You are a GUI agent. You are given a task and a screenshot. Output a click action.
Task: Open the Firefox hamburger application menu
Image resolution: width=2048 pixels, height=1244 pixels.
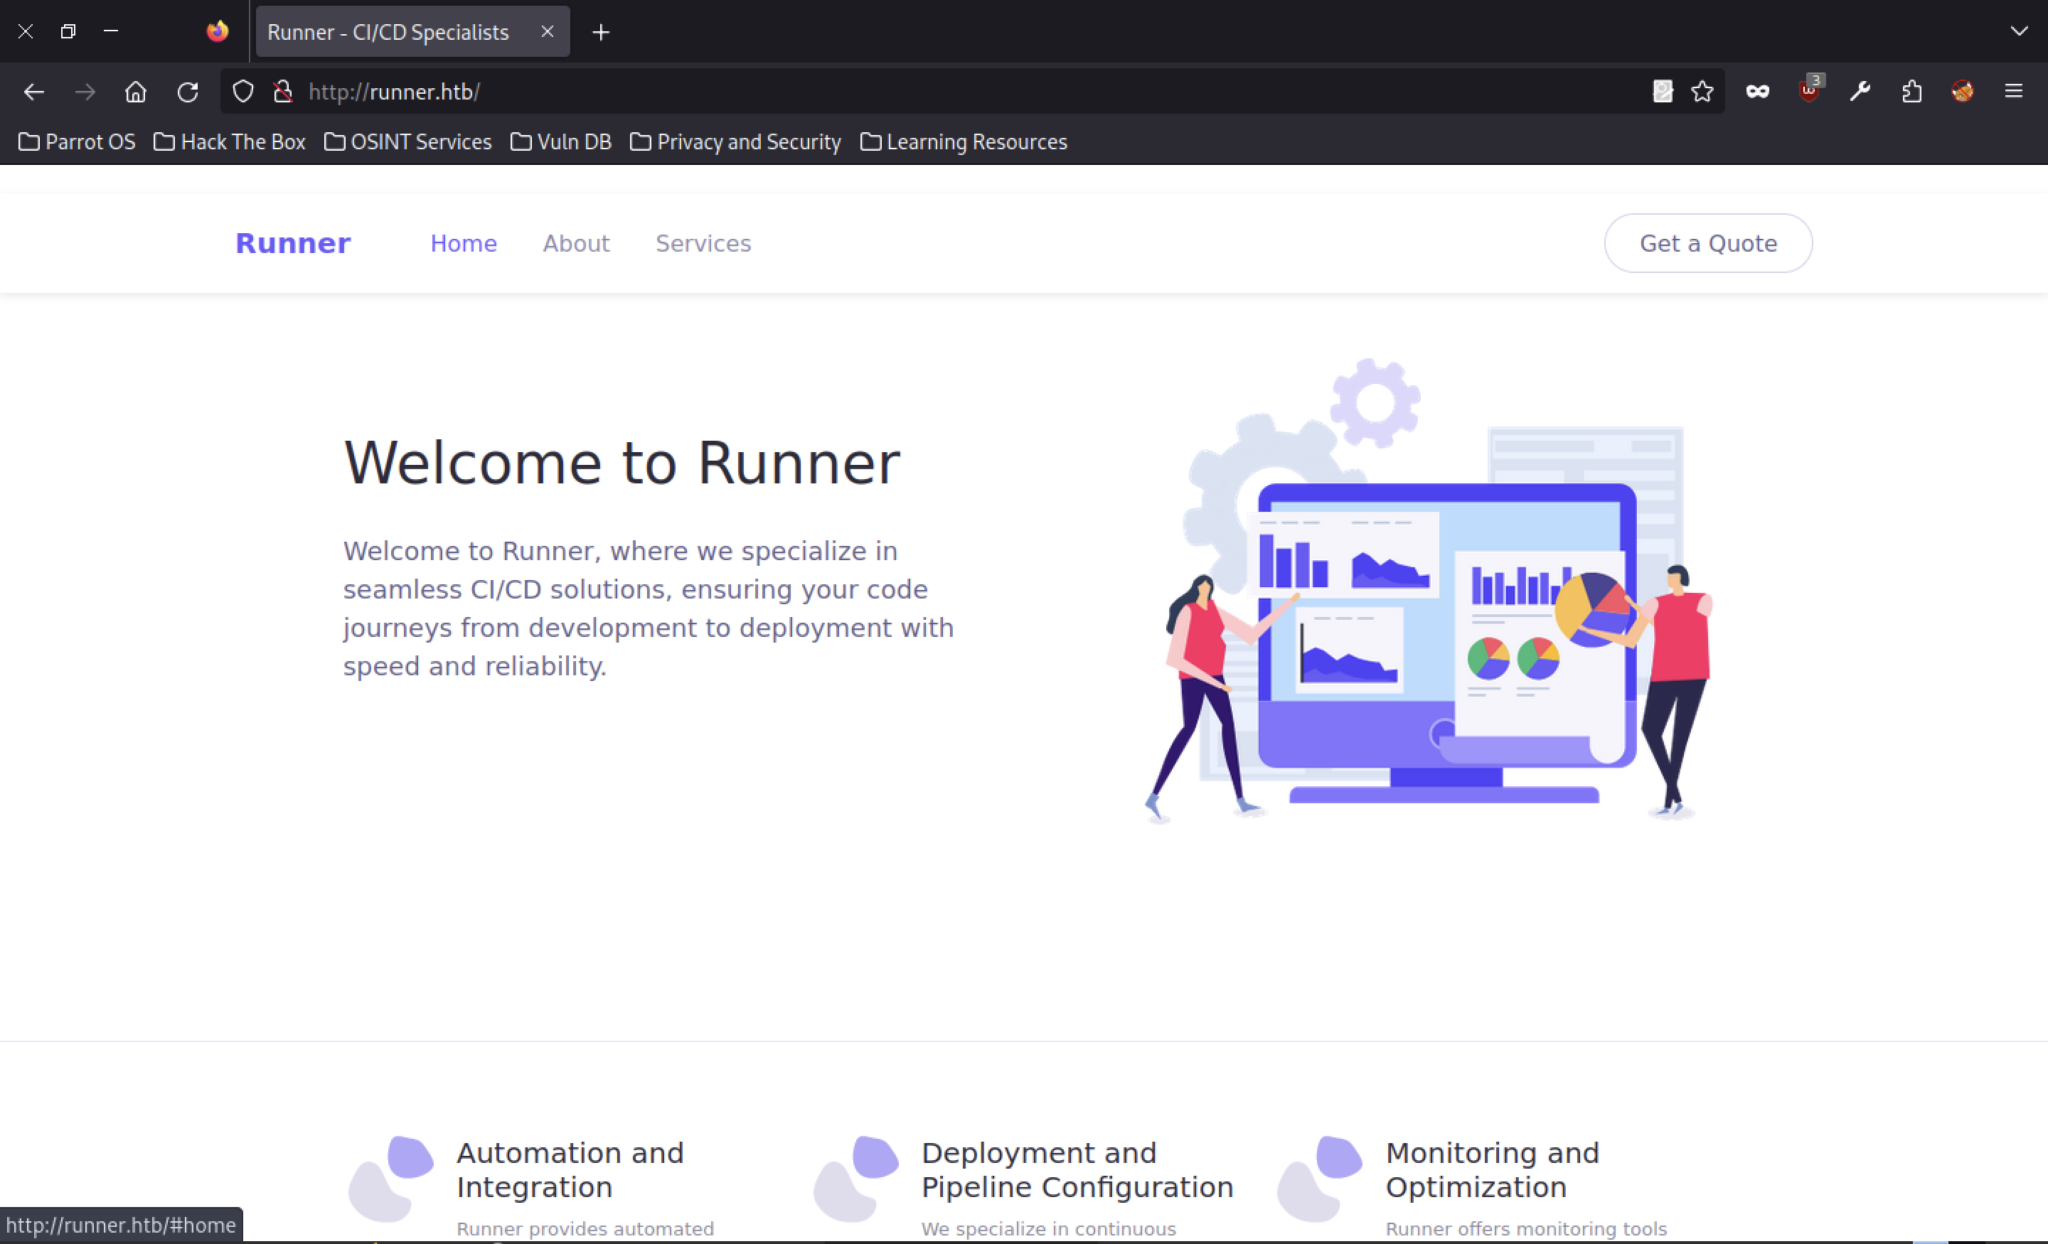coord(2014,92)
